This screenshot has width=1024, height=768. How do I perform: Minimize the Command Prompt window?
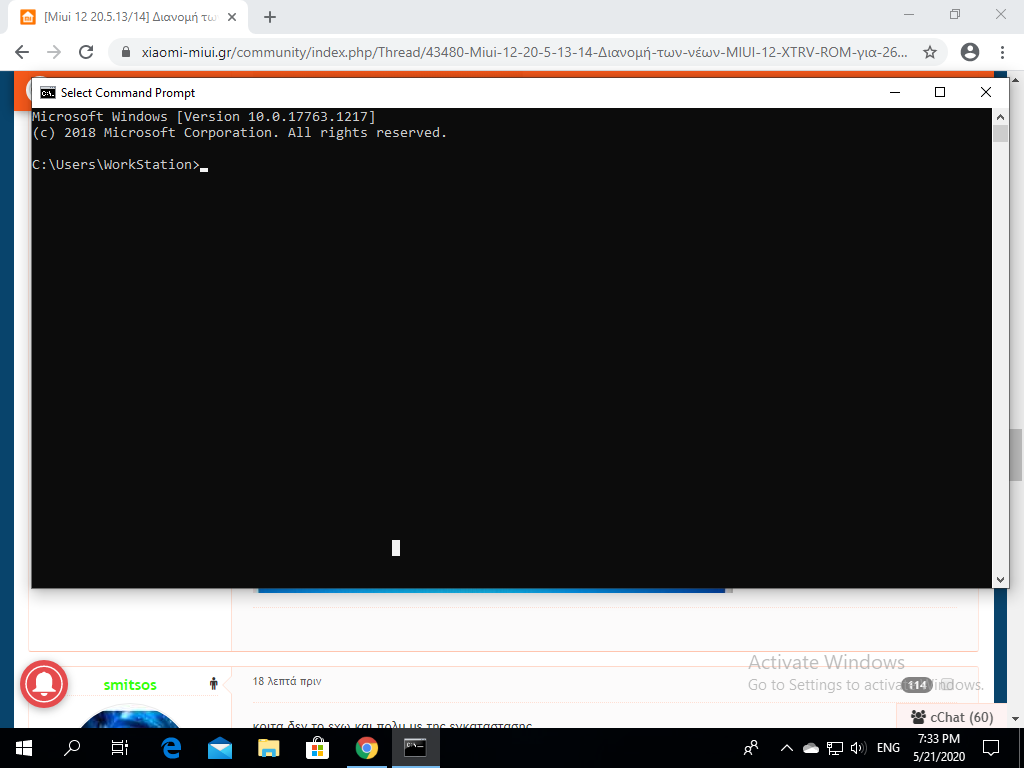[x=895, y=93]
